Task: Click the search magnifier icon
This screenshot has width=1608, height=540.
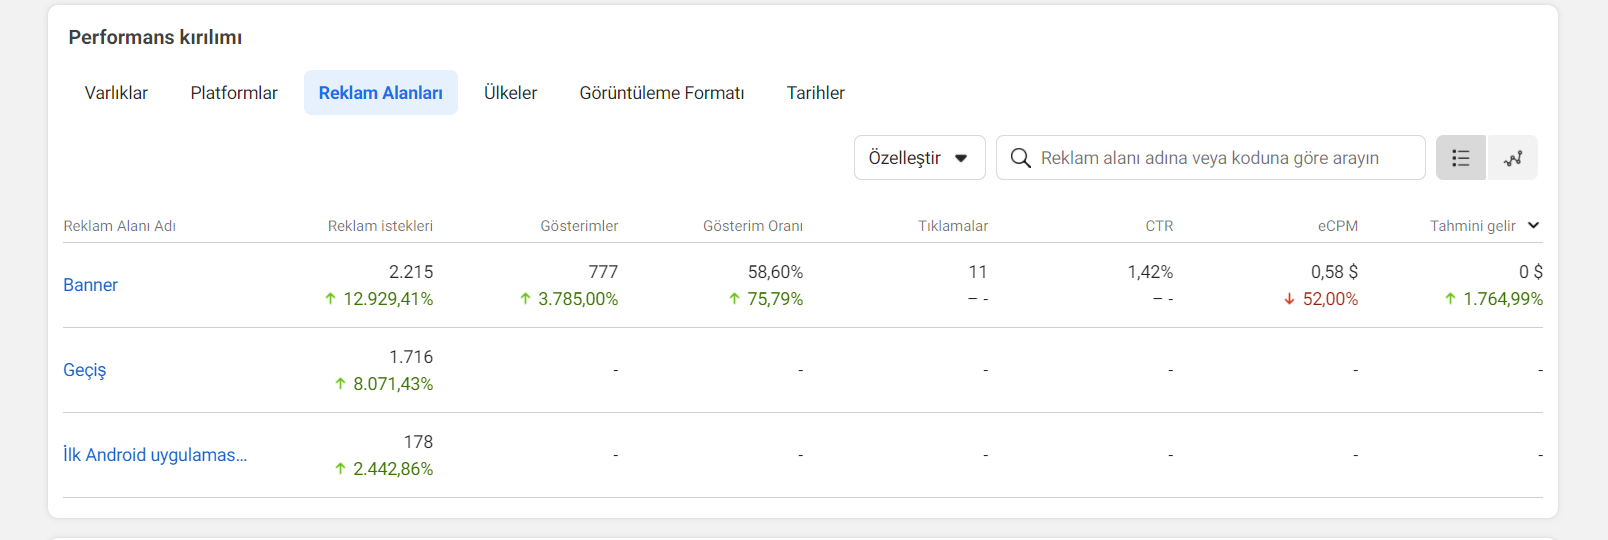Action: [1020, 158]
